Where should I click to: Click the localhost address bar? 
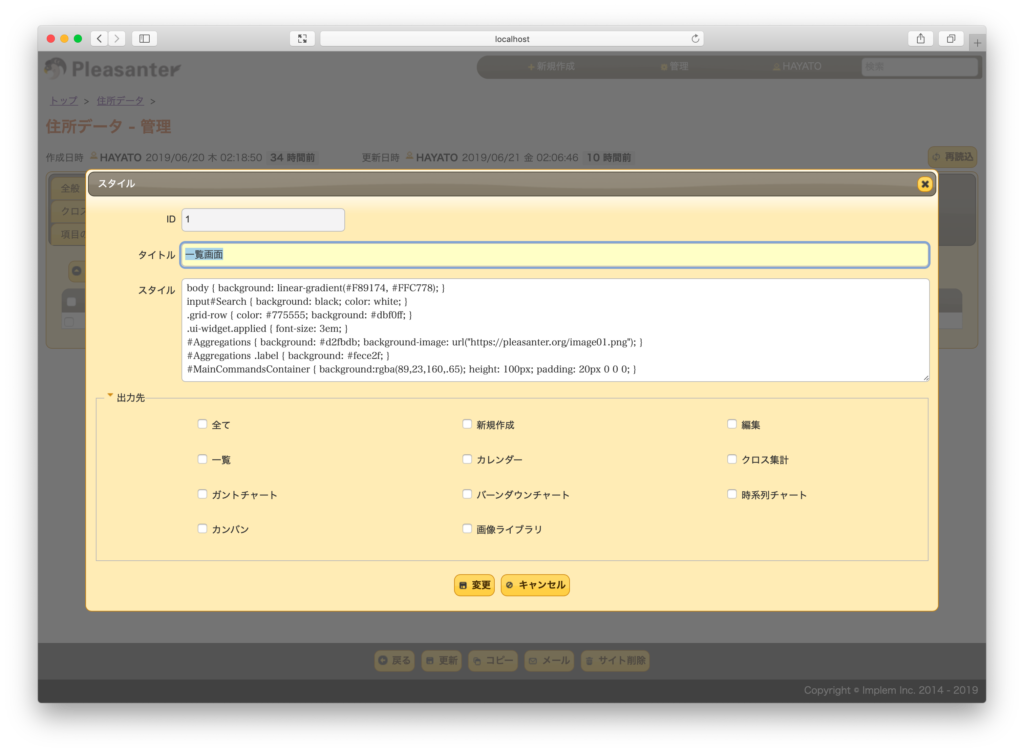511,39
